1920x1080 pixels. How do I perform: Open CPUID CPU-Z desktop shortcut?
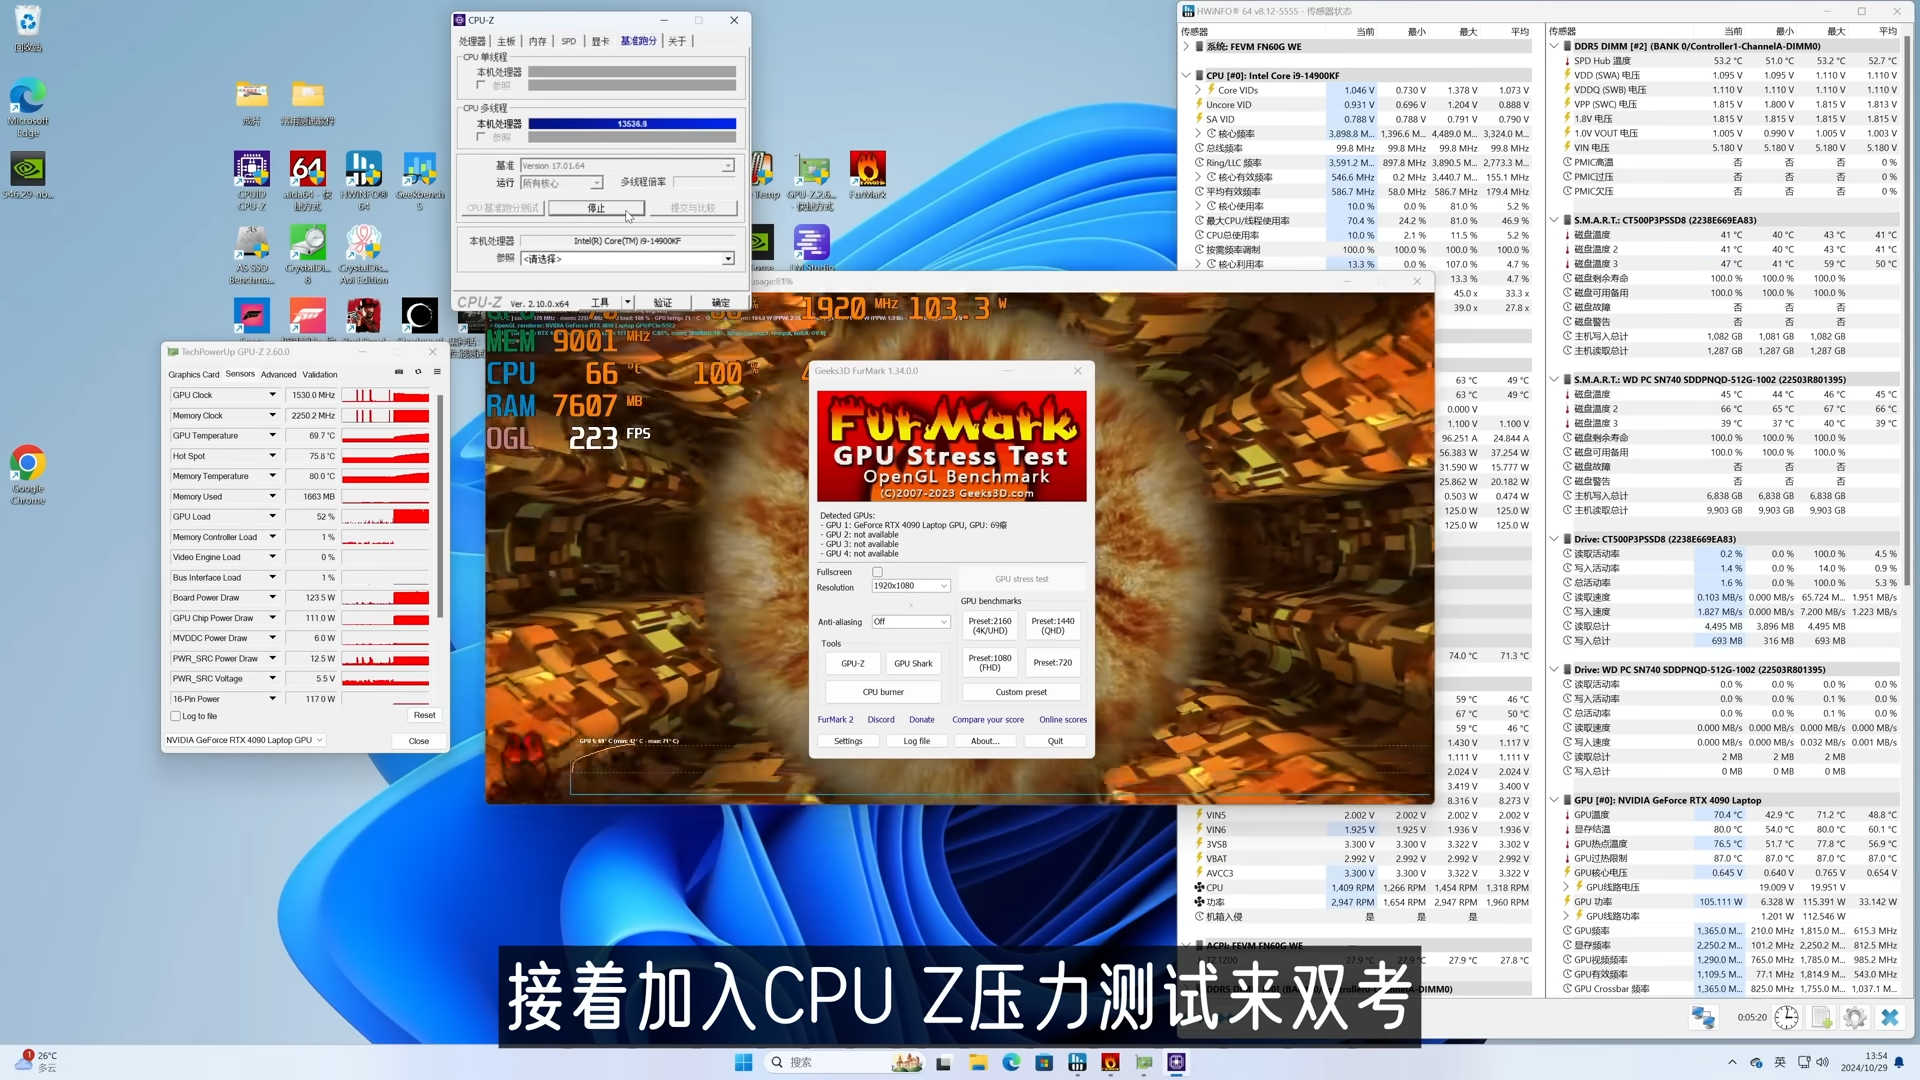pyautogui.click(x=252, y=181)
